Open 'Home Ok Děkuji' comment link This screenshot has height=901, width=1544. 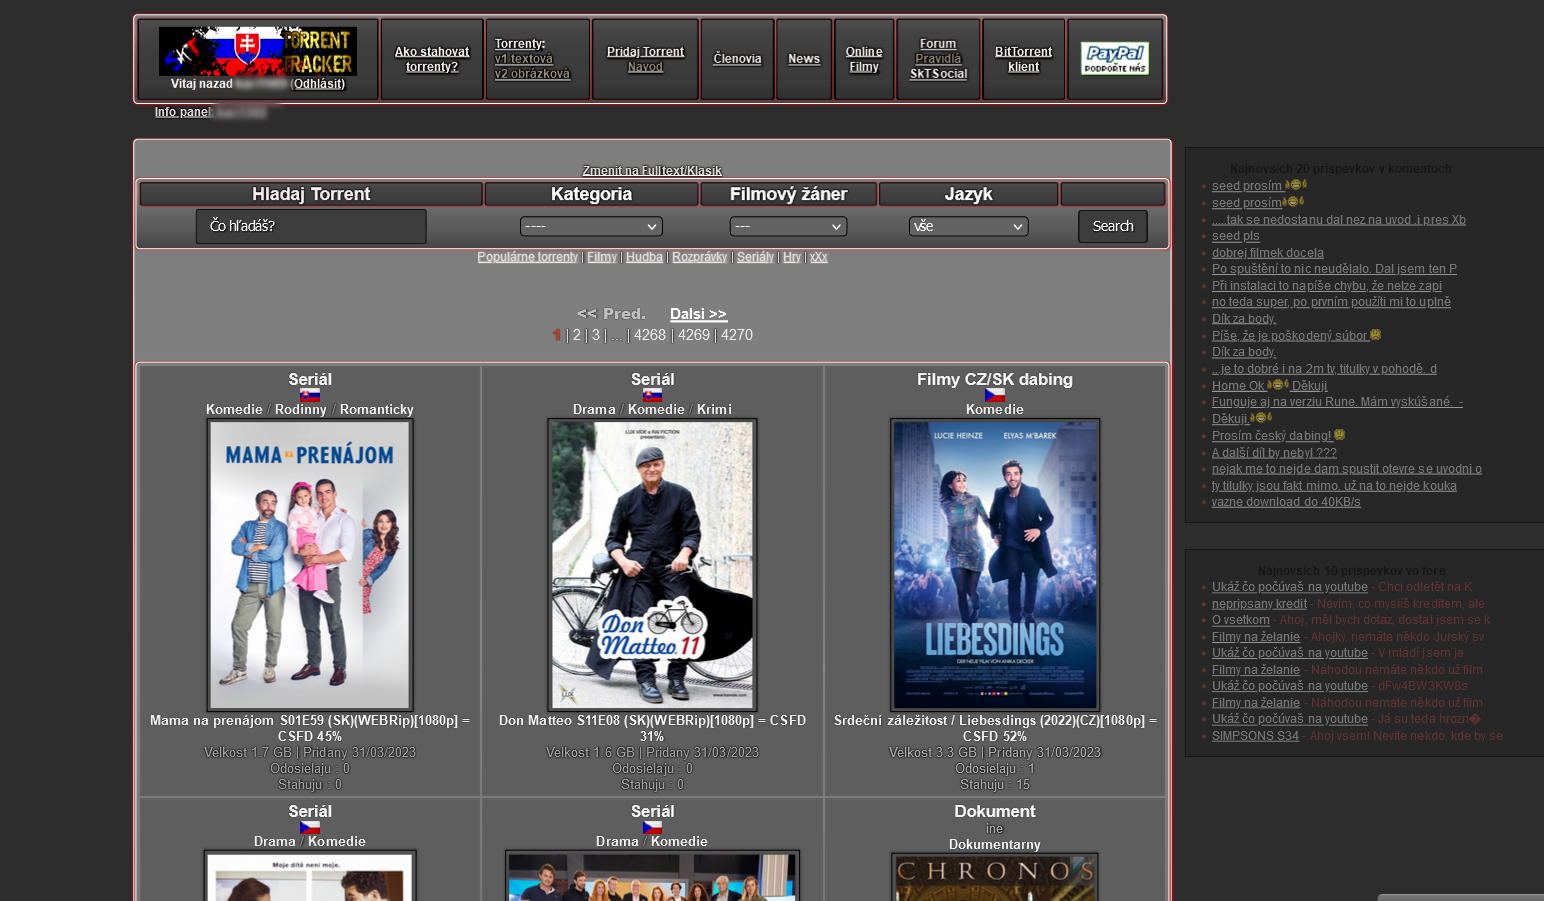(x=1270, y=386)
